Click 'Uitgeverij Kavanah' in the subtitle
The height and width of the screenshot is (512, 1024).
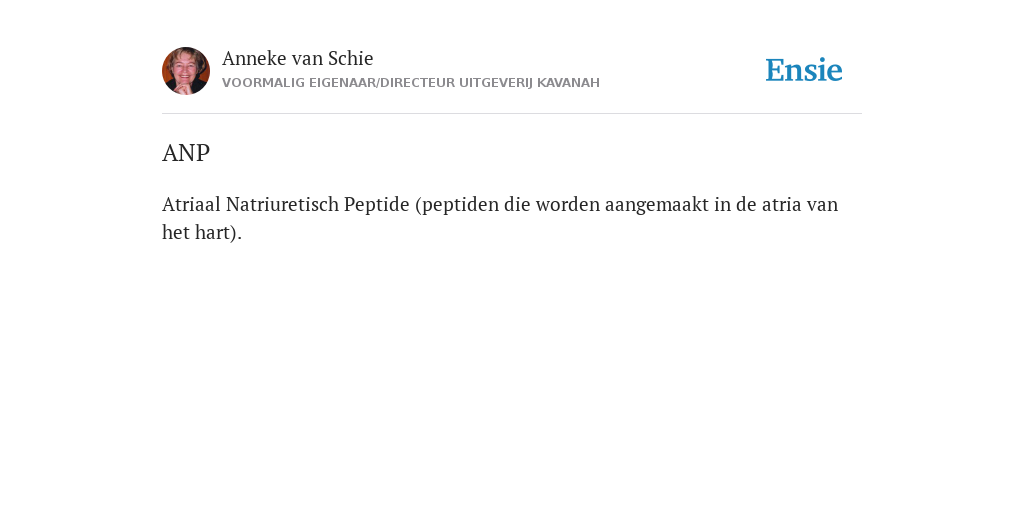point(529,83)
